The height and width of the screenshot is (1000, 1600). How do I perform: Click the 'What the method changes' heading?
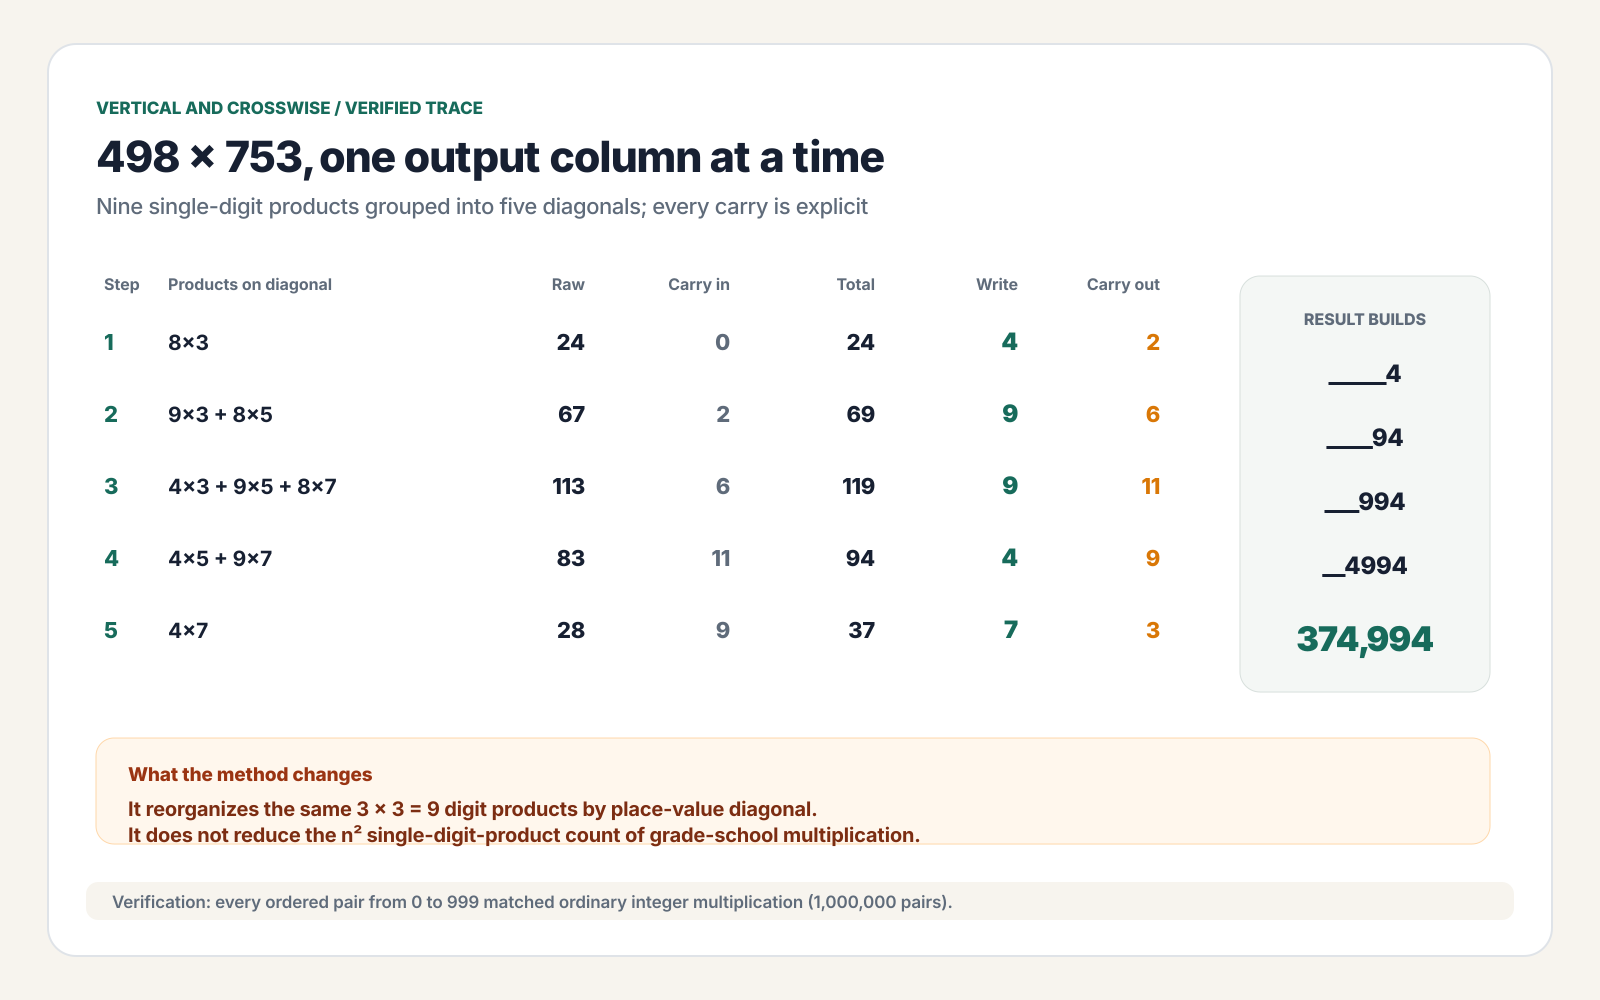[x=250, y=775]
